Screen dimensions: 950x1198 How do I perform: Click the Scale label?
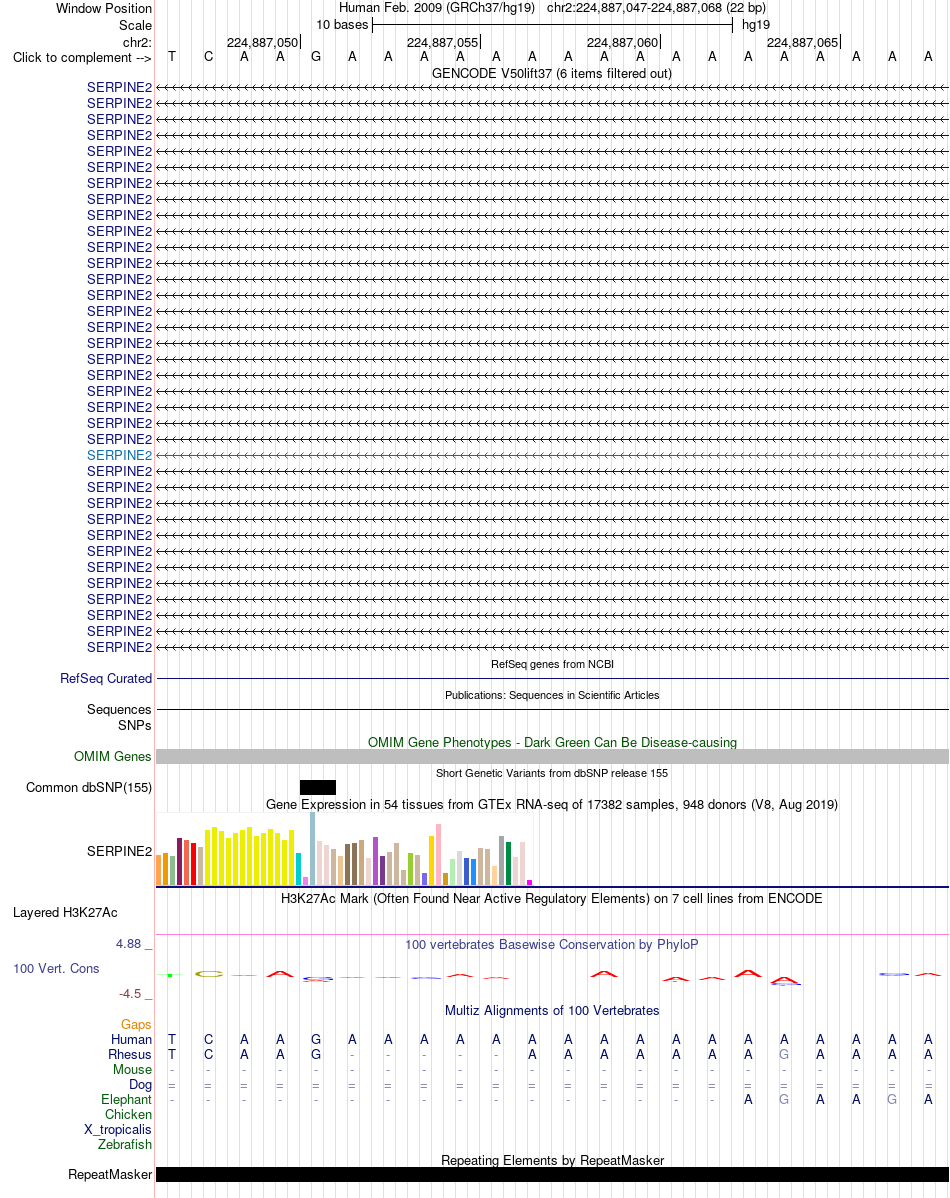coord(135,25)
